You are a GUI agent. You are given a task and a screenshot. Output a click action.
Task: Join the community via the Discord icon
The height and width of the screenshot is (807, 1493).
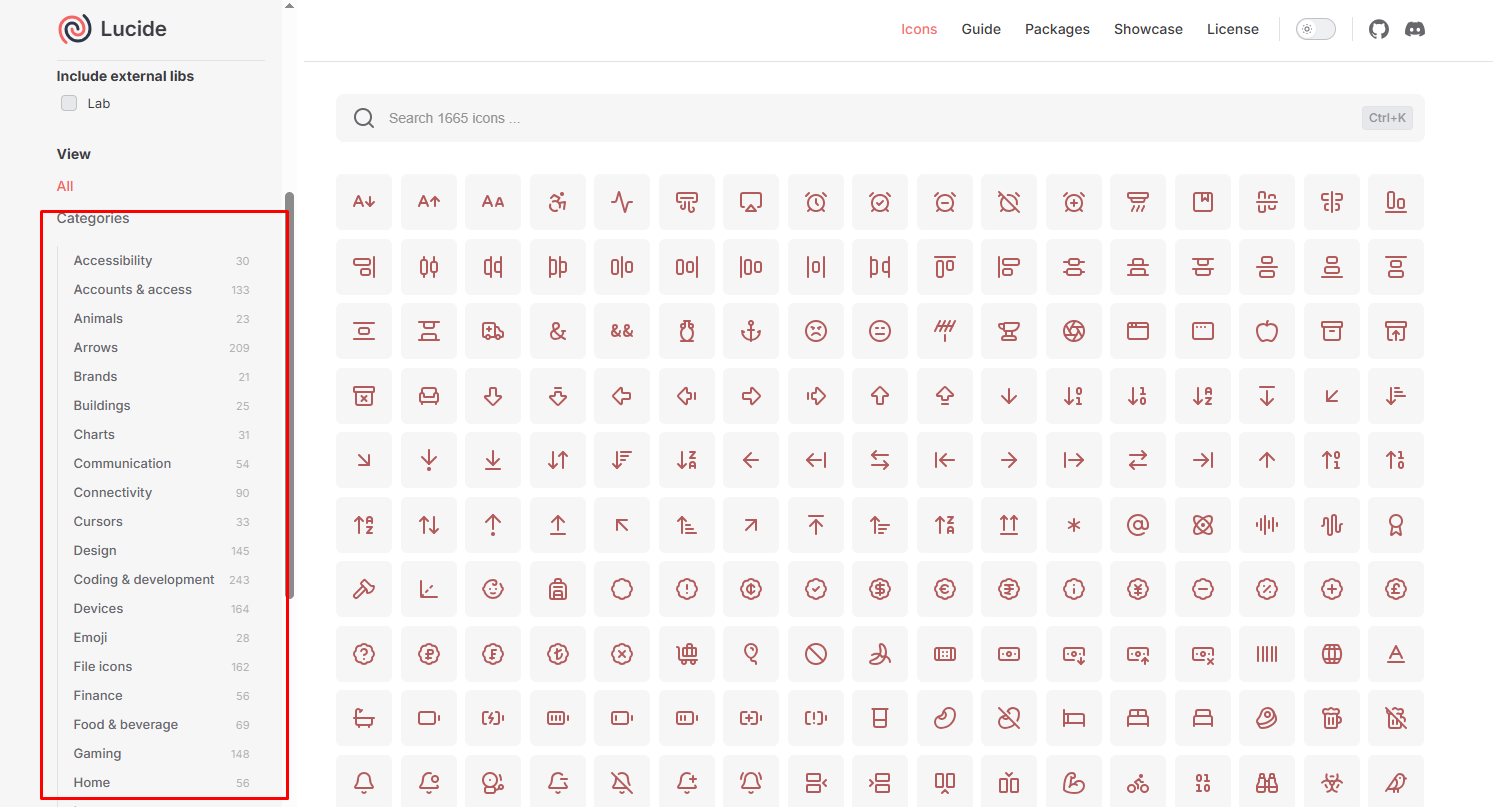tap(1414, 29)
